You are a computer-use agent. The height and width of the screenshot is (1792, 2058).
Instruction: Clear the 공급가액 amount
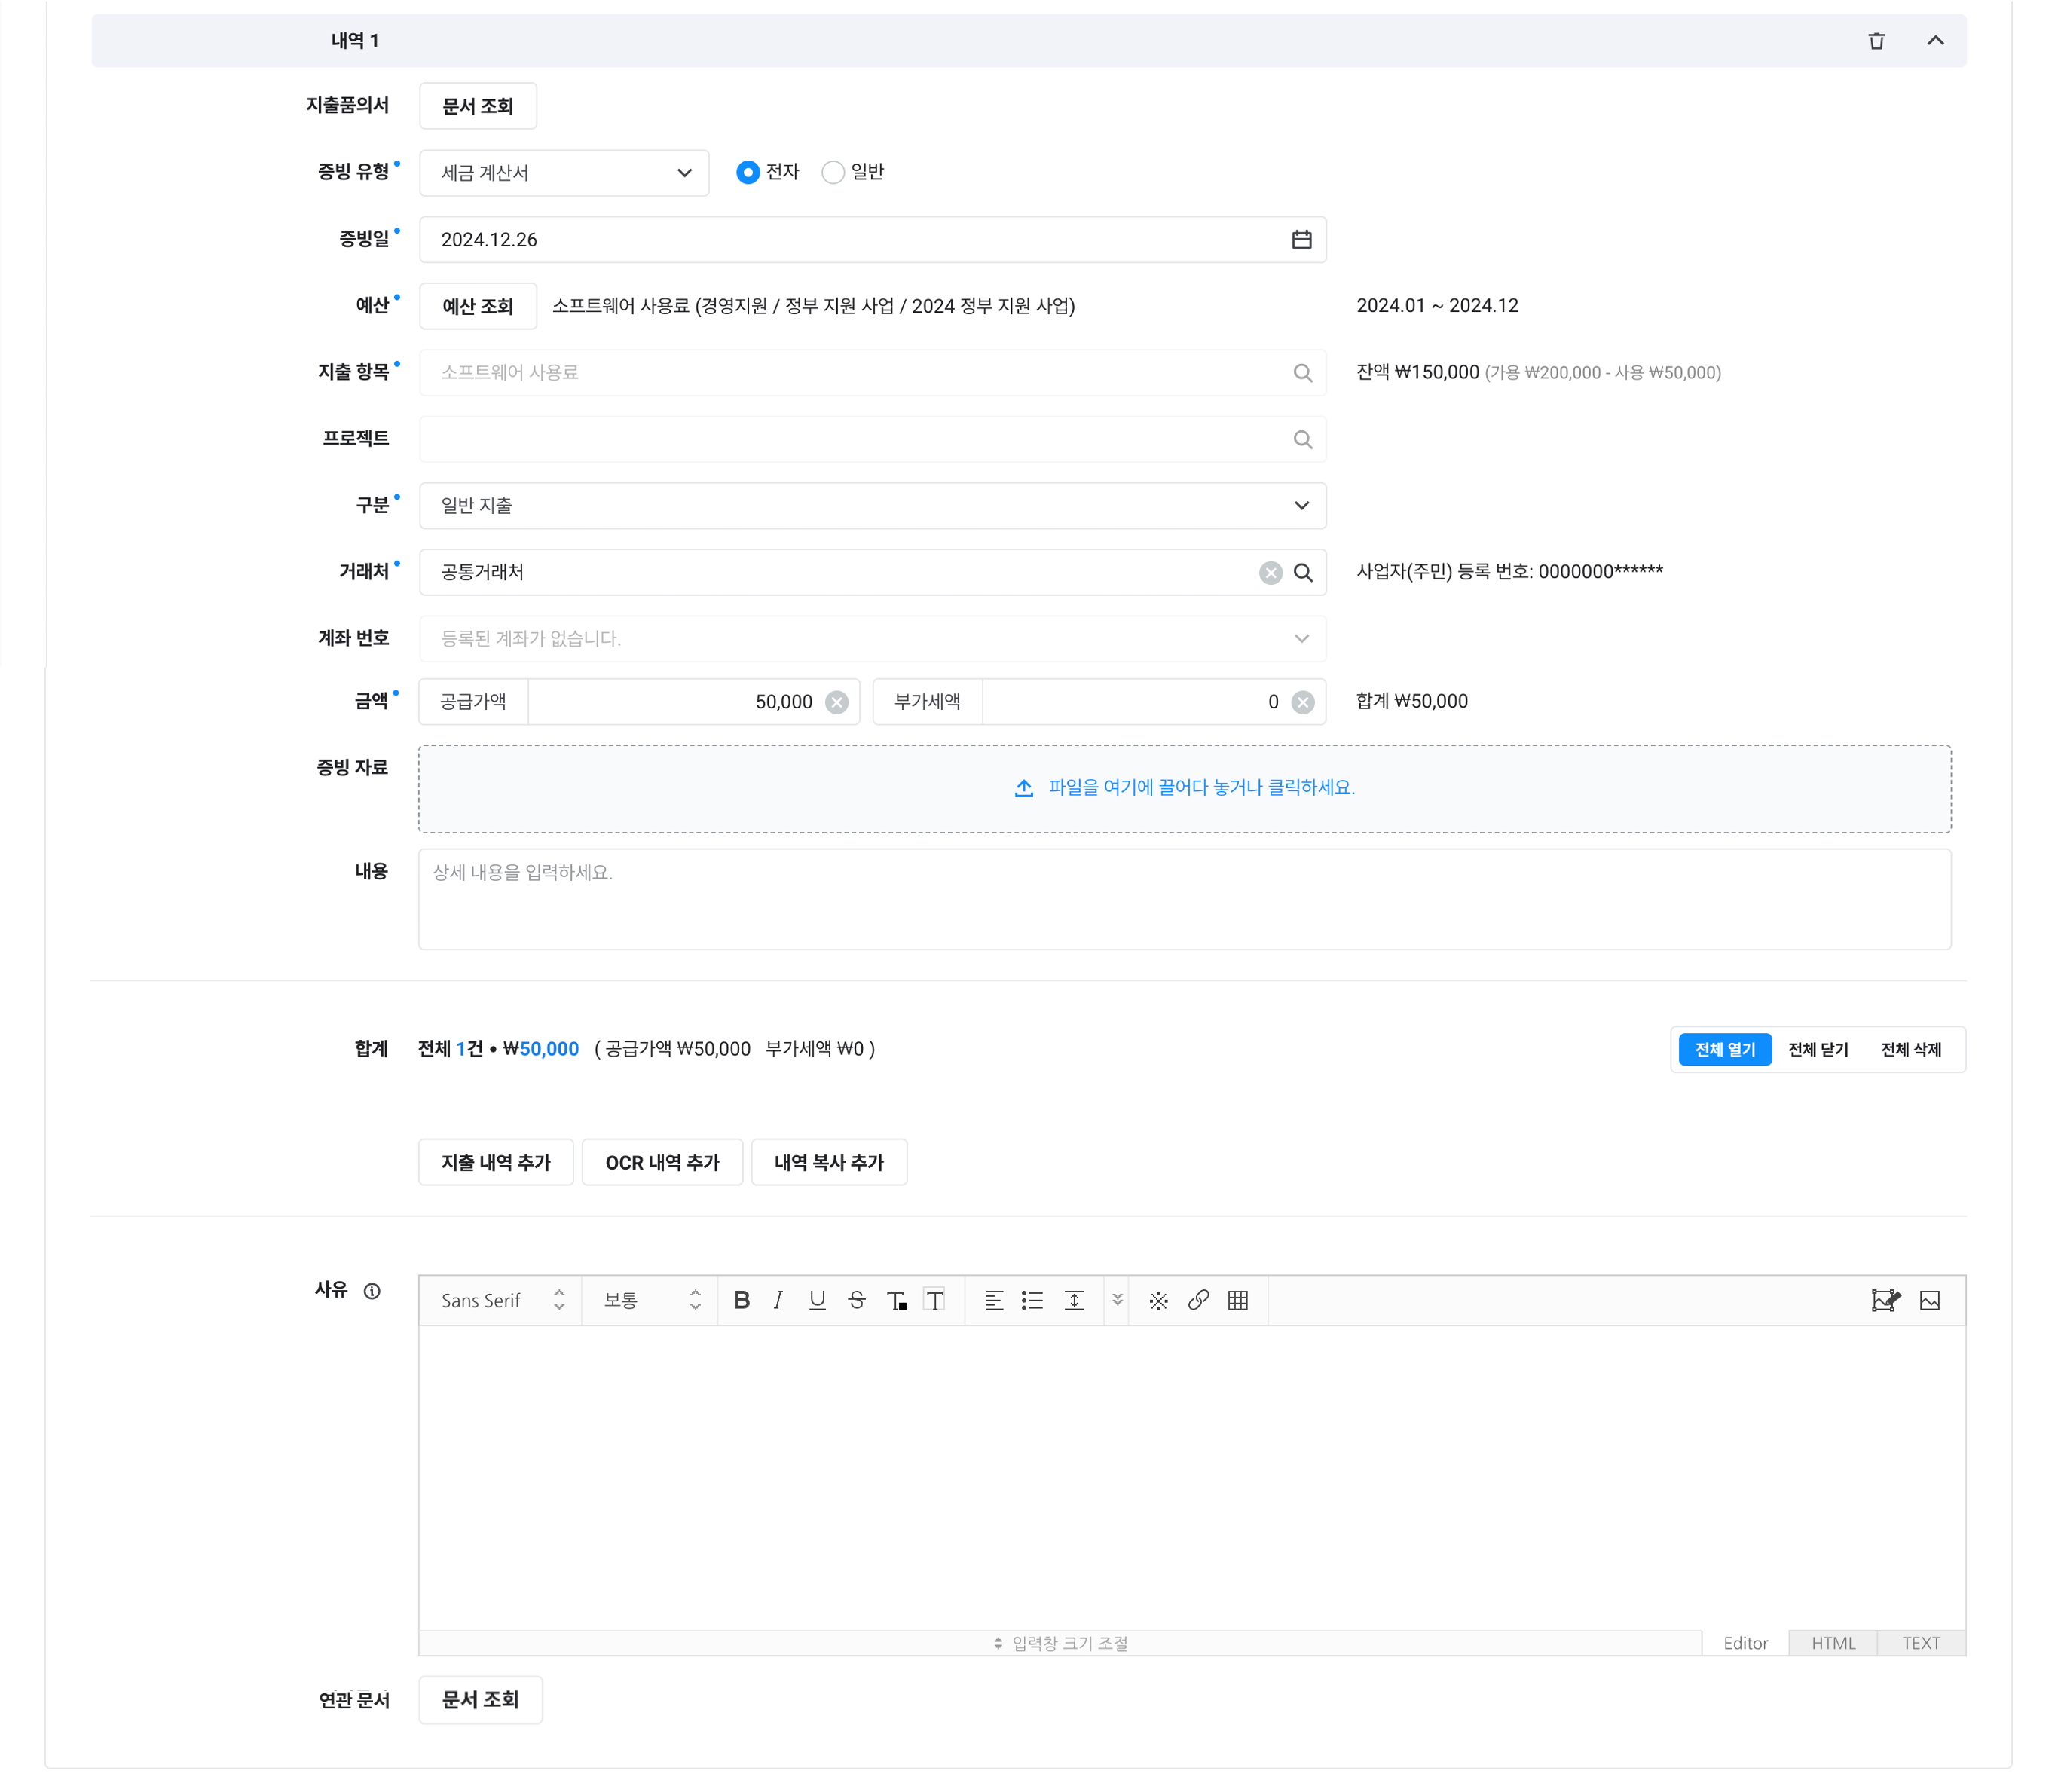point(837,703)
